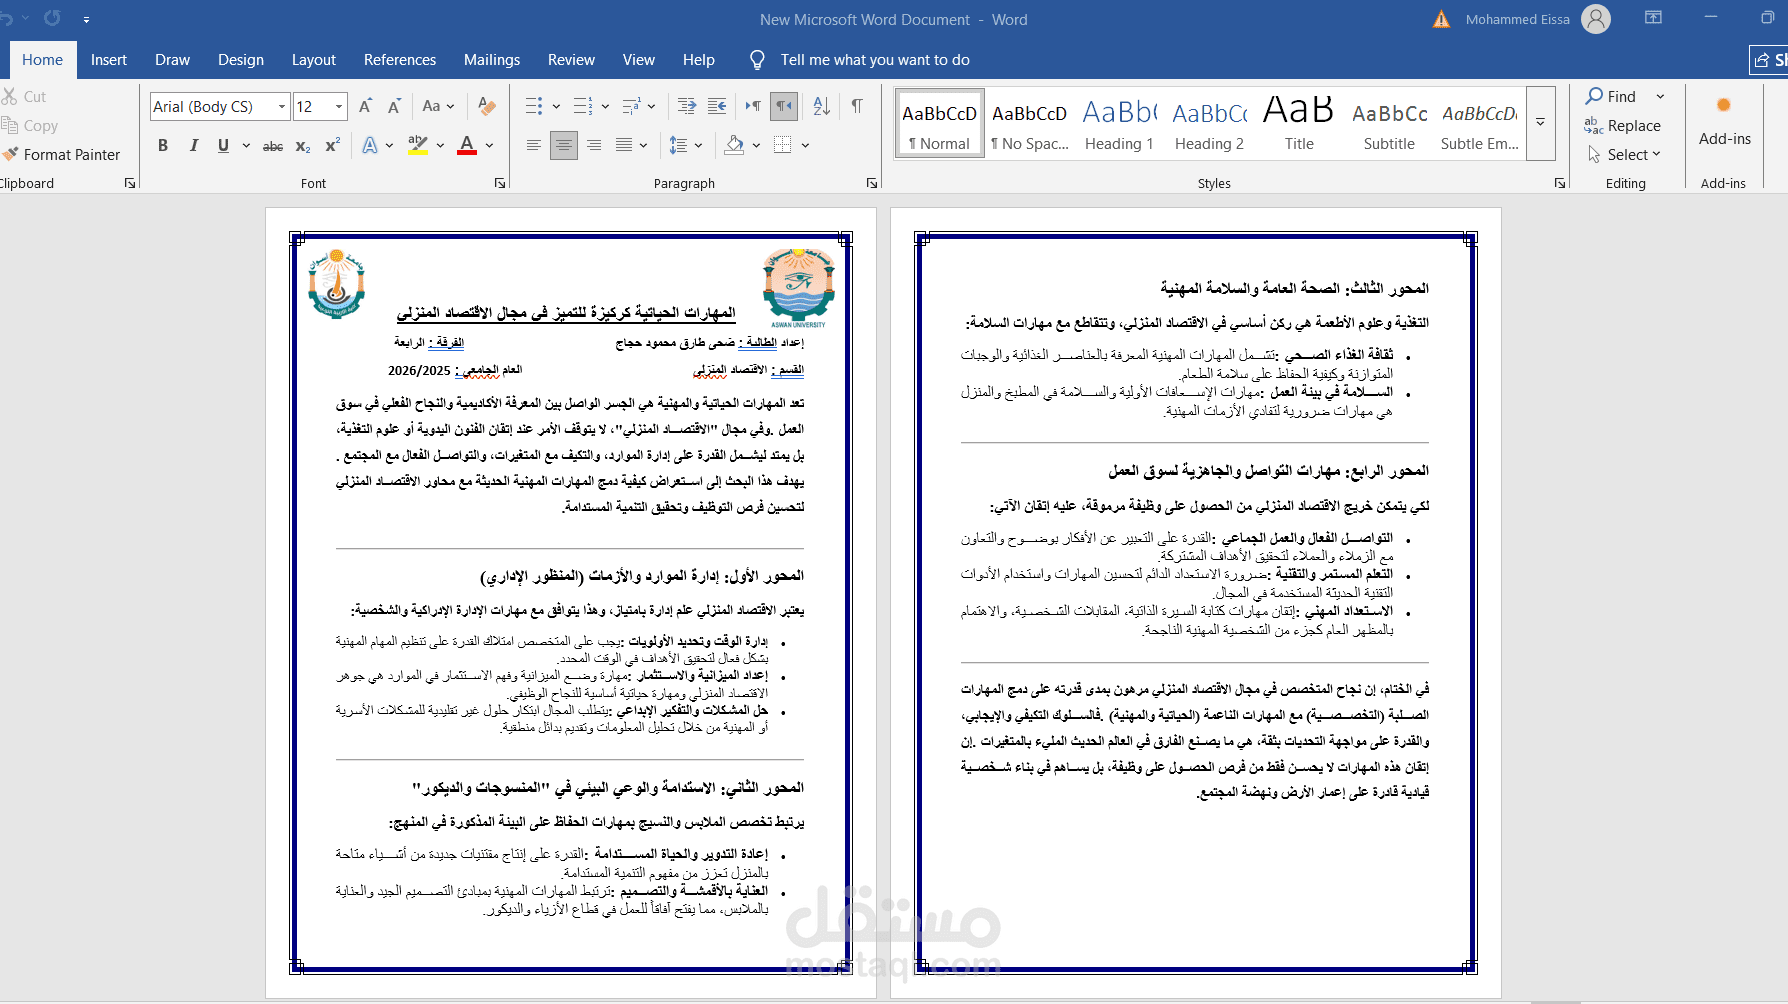
Task: Switch to the Review tab
Action: (x=571, y=60)
